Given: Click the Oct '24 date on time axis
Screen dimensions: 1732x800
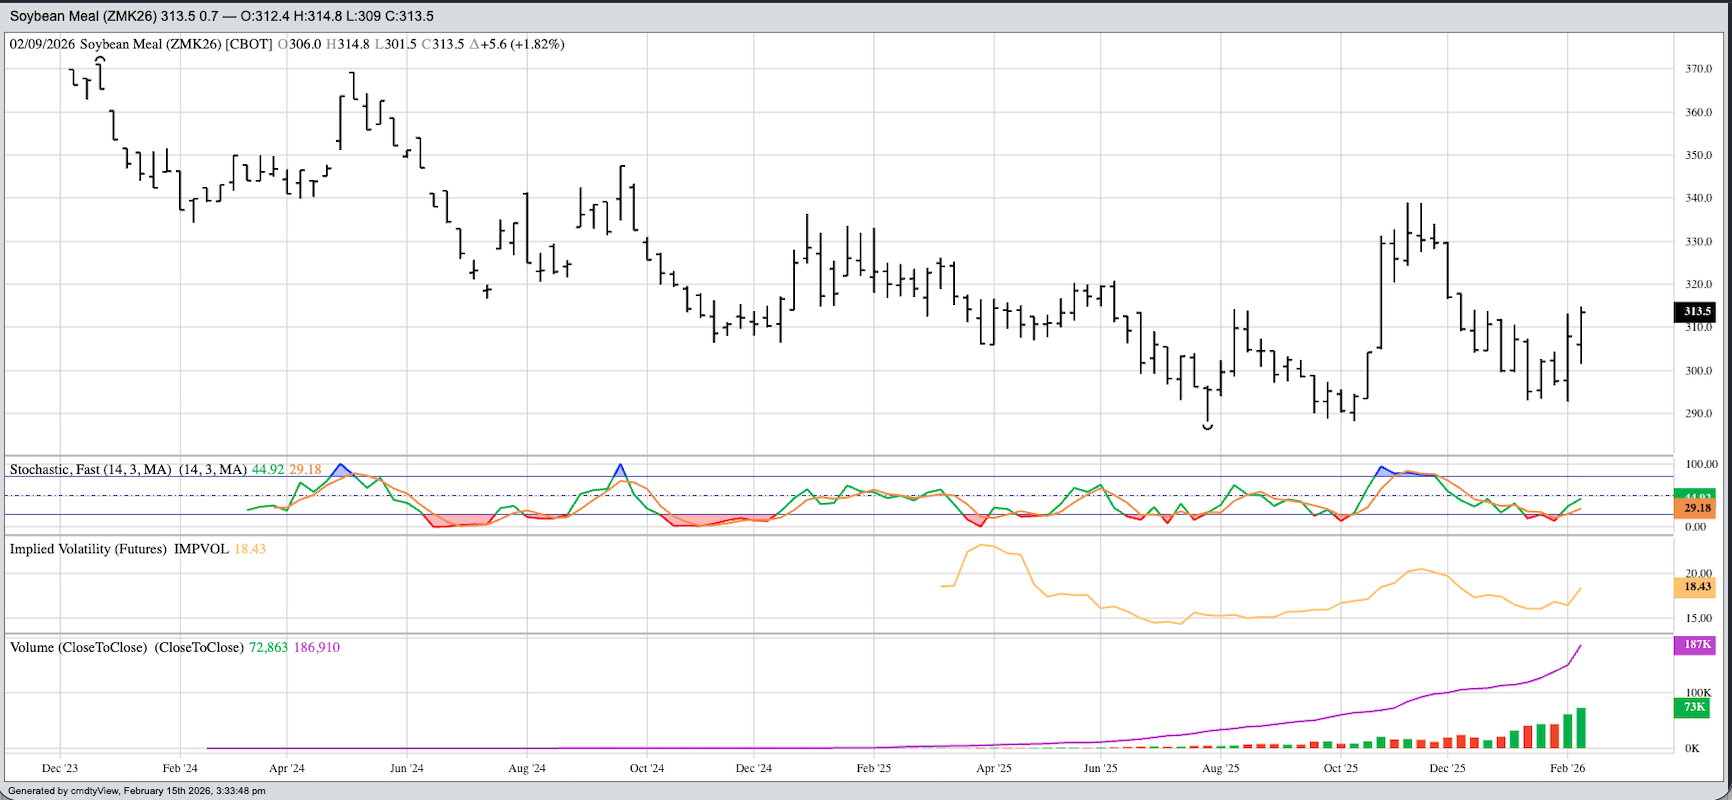Looking at the screenshot, I should [x=647, y=768].
